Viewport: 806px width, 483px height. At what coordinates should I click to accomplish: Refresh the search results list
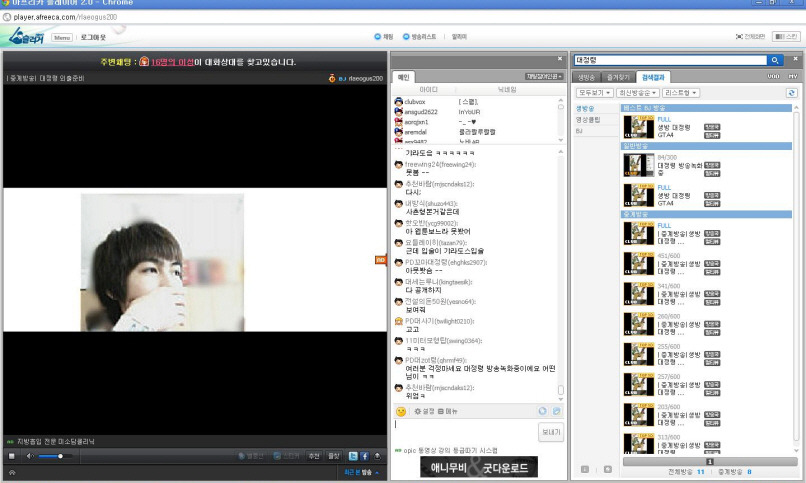click(x=792, y=93)
